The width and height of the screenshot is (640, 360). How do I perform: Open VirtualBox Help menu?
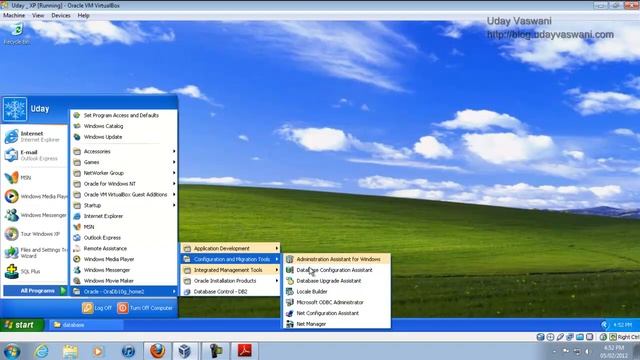[83, 16]
